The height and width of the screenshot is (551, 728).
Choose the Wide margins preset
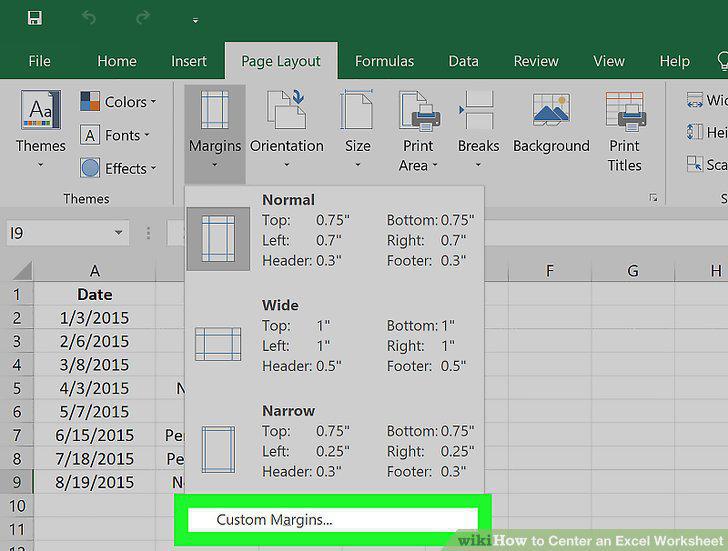[334, 336]
